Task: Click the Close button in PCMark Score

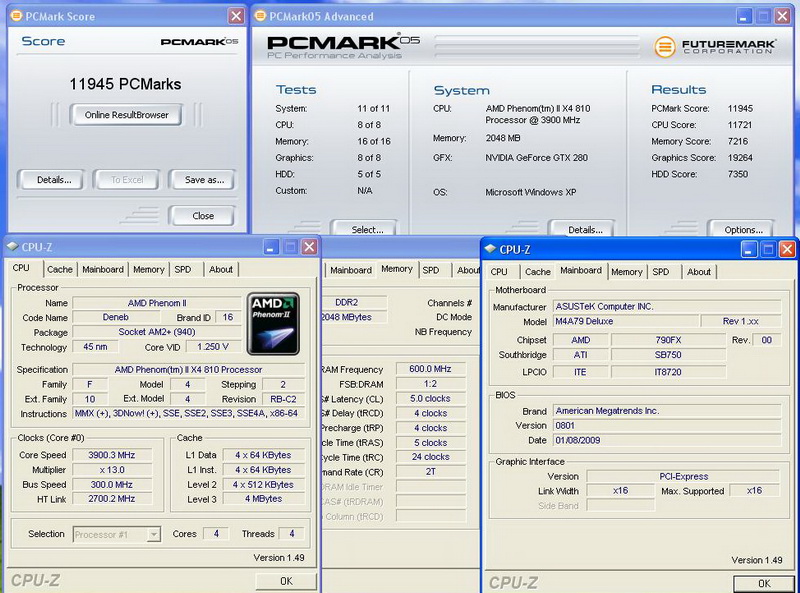Action: [203, 216]
